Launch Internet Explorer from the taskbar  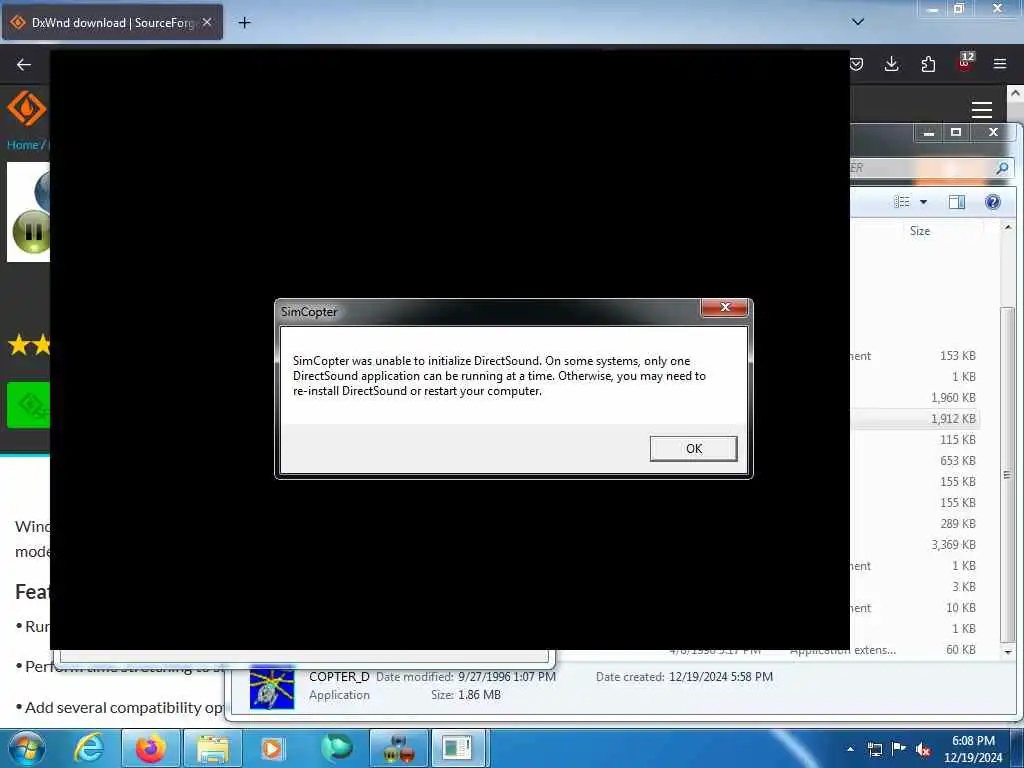[89, 748]
